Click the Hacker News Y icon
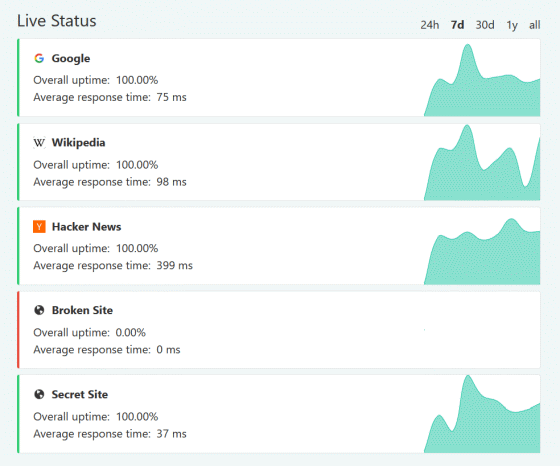 click(39, 226)
